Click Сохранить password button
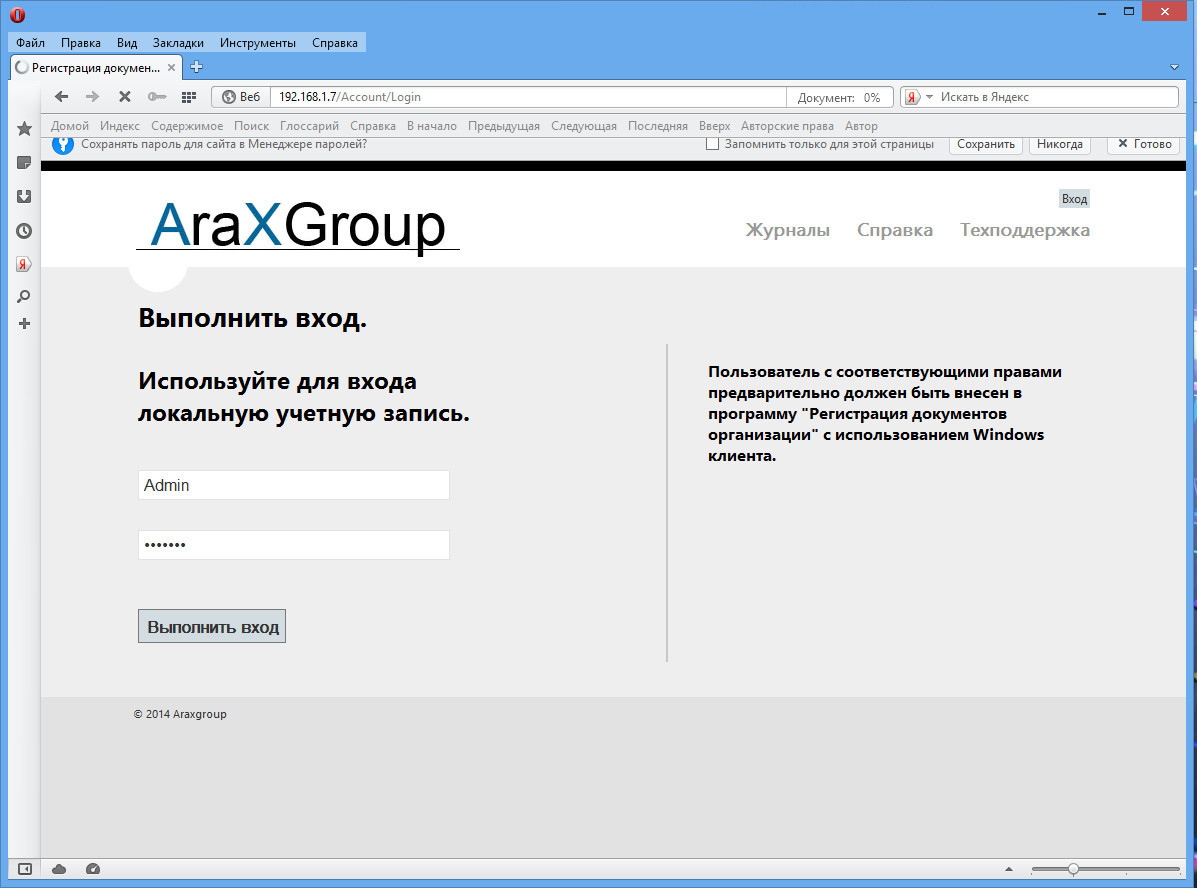 click(x=986, y=144)
